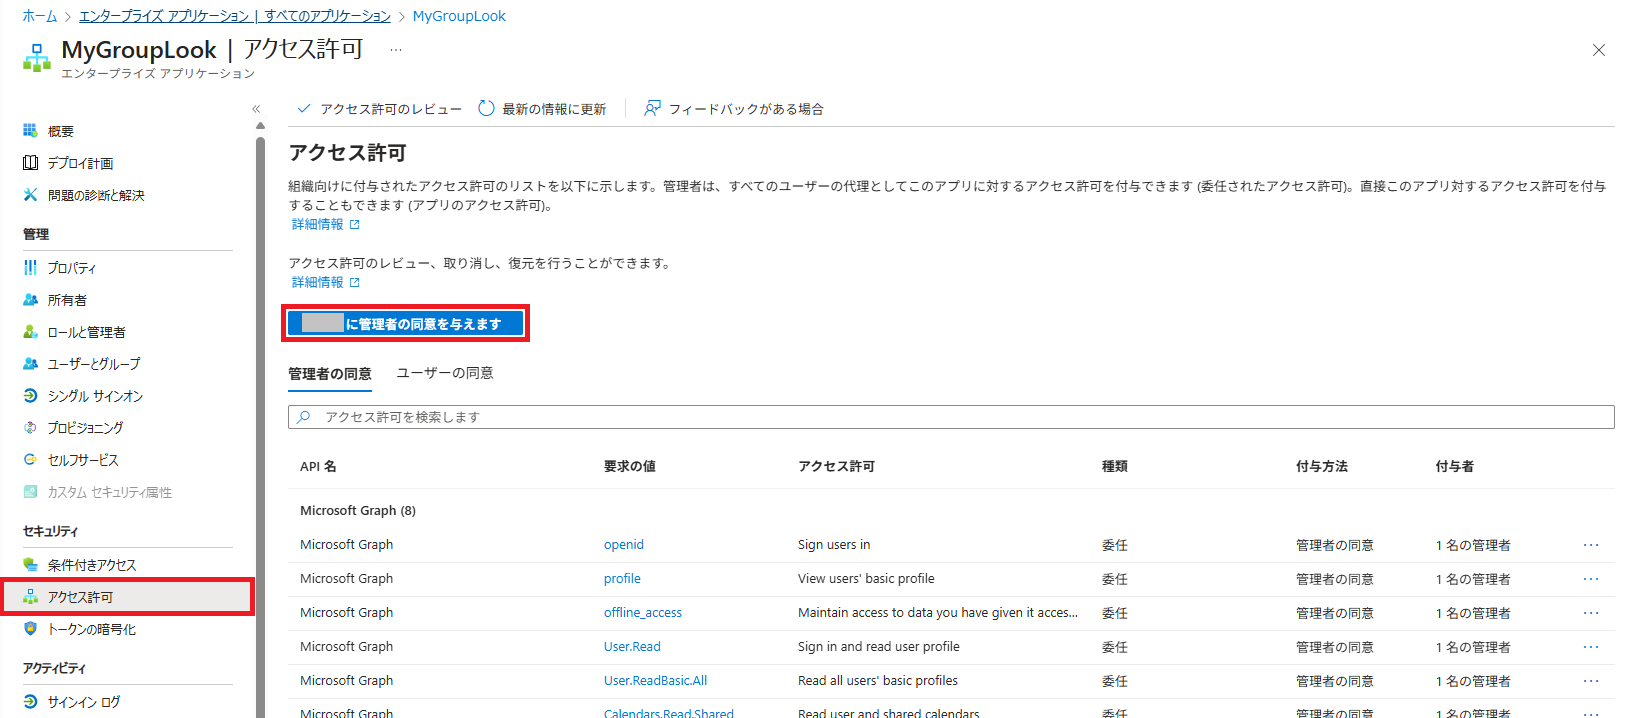Click the 所有者 people icon
Screen dimensions: 1635x718
[x=30, y=300]
